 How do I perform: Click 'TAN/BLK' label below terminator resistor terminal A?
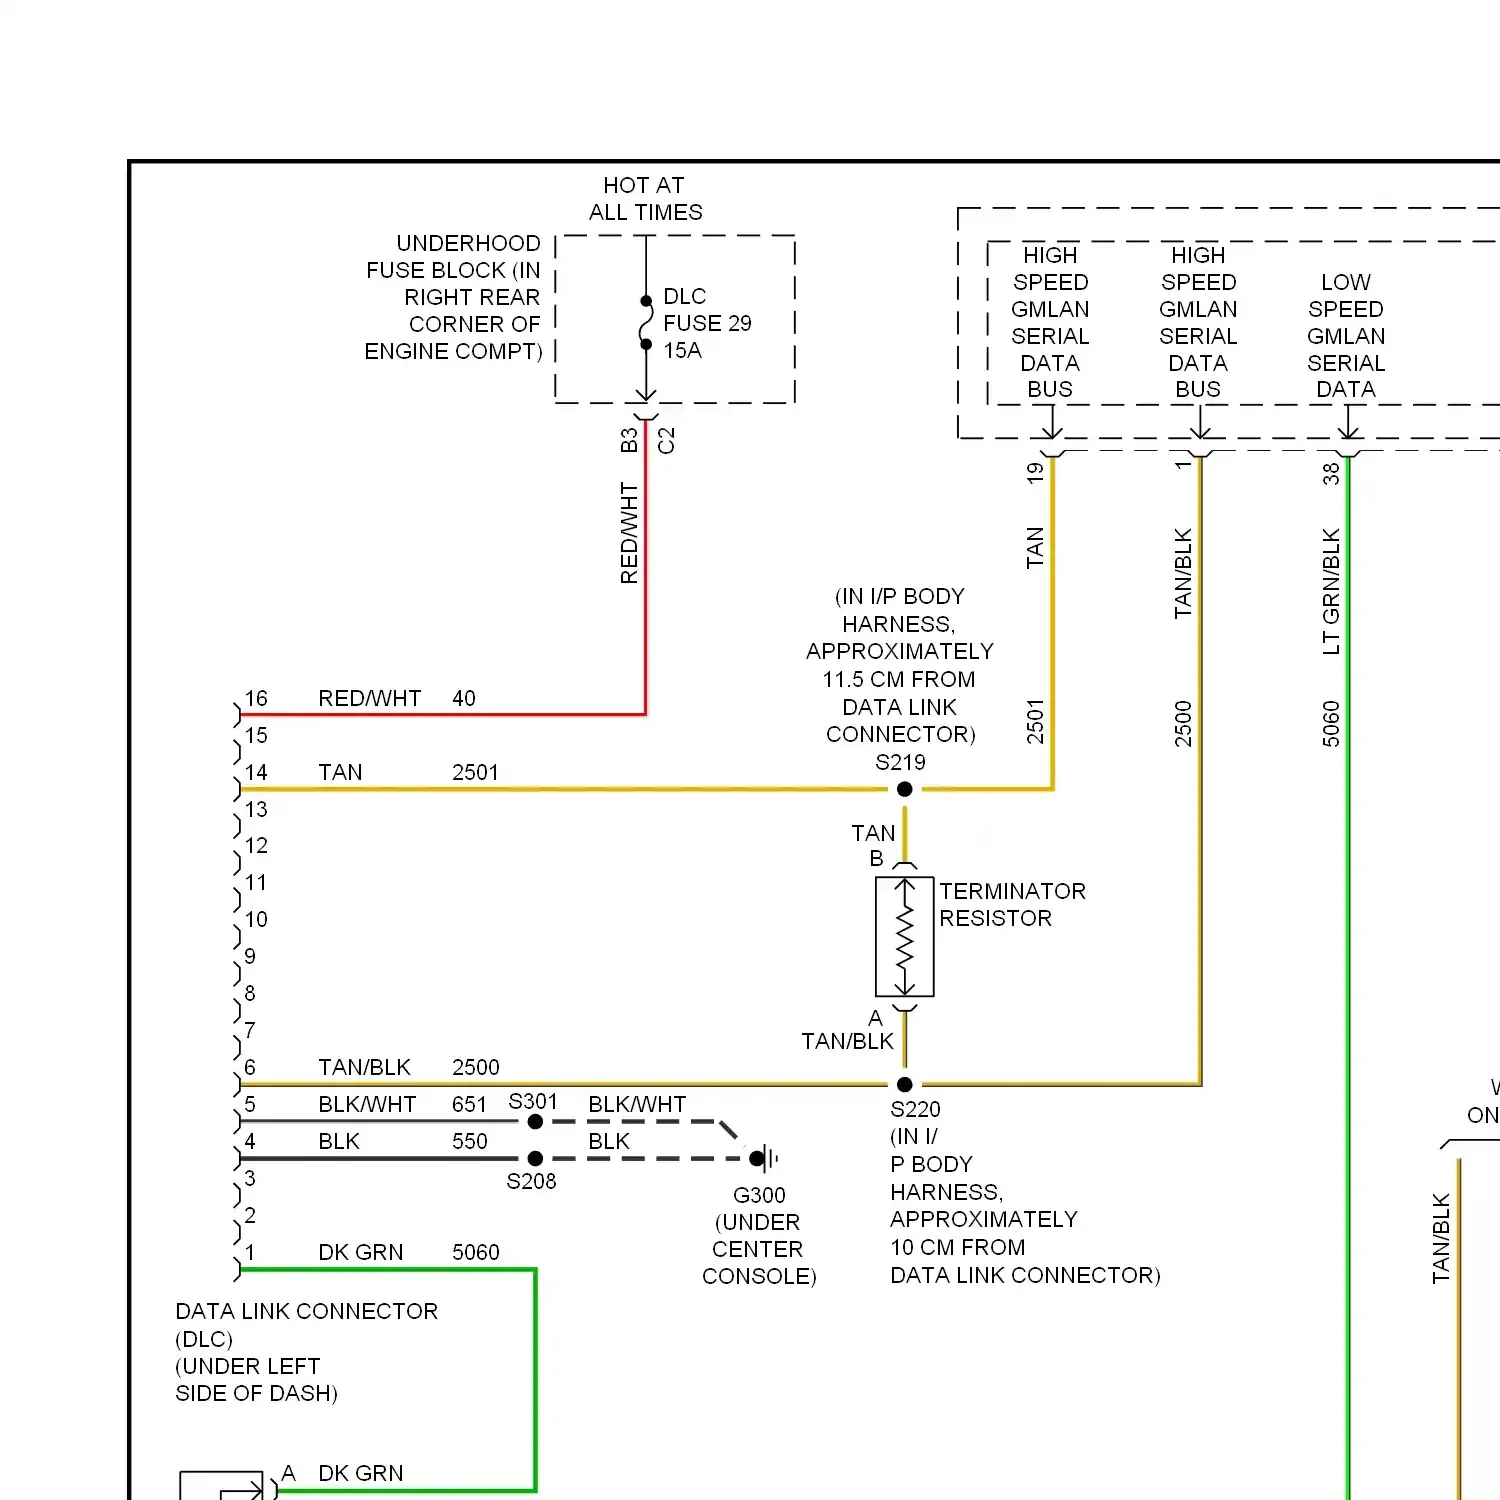847,1041
